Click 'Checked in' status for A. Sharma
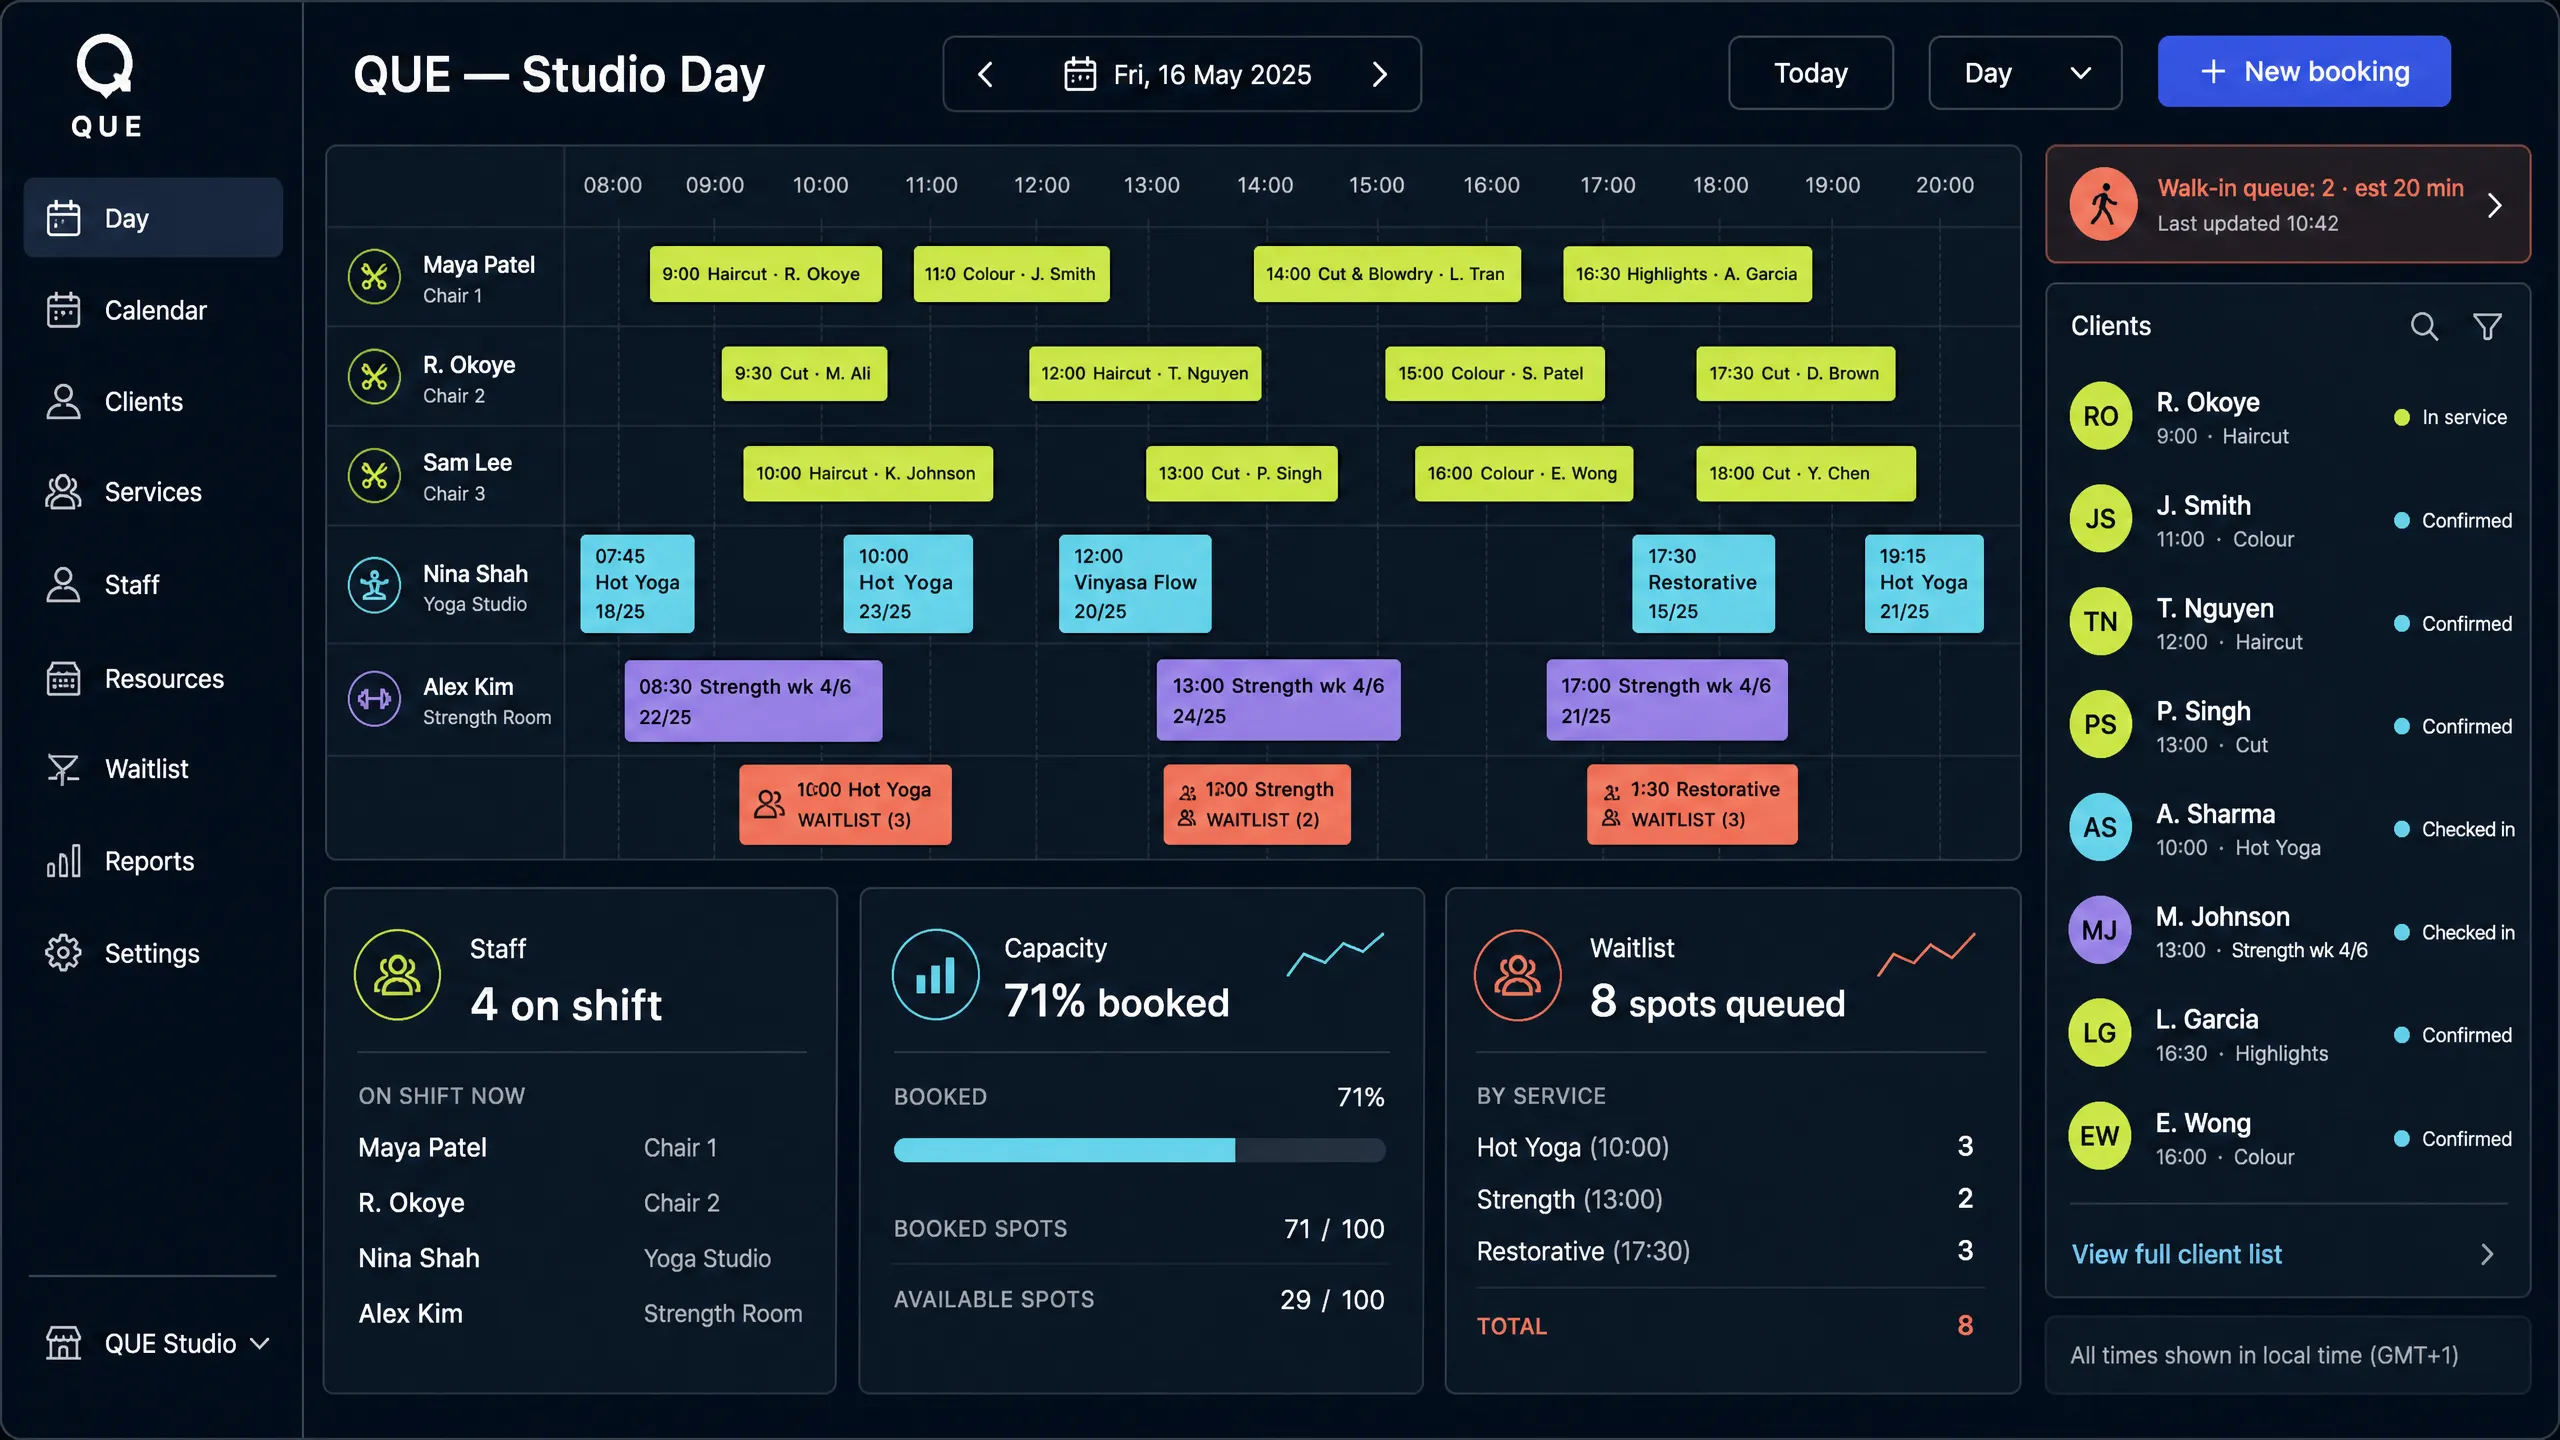The image size is (2560, 1440). (2455, 829)
